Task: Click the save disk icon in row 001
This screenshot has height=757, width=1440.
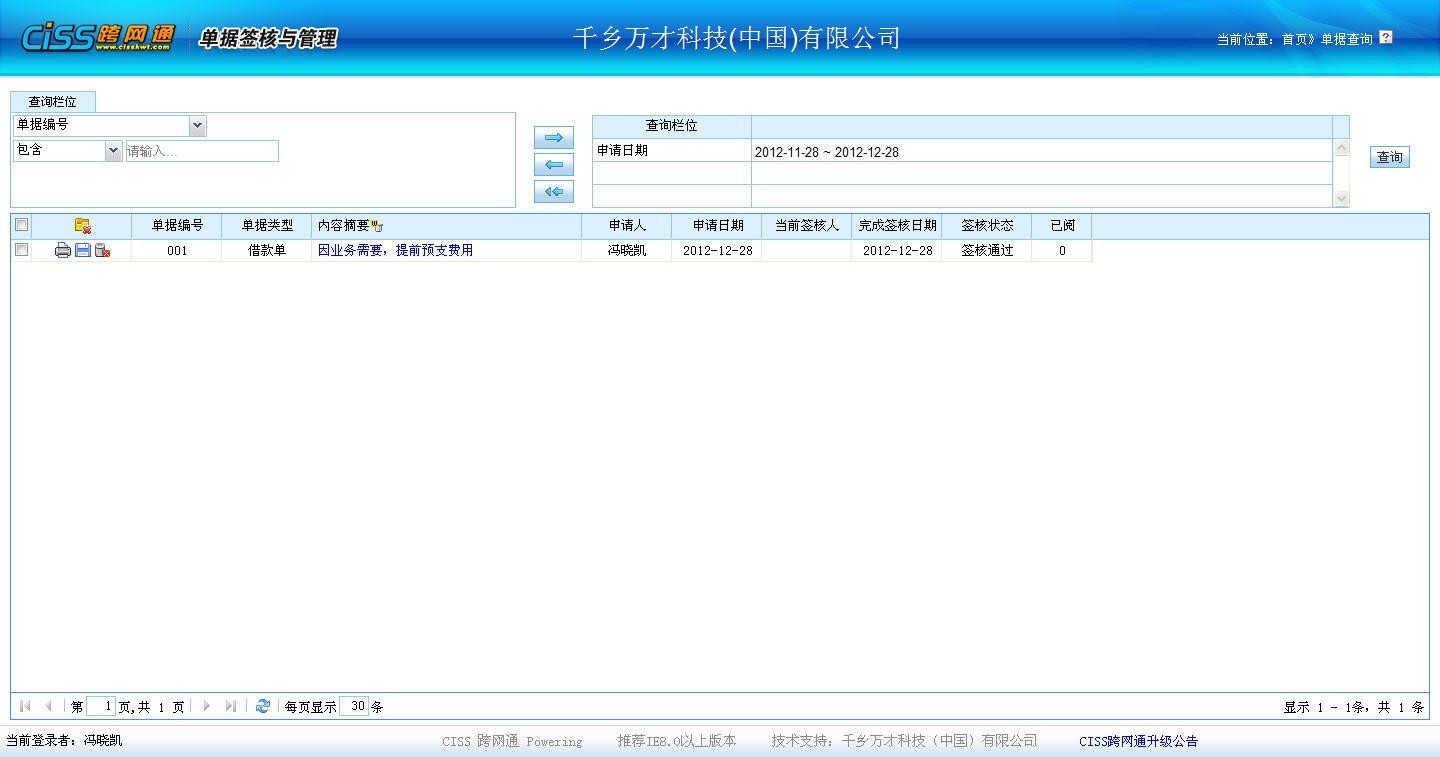Action: click(83, 251)
